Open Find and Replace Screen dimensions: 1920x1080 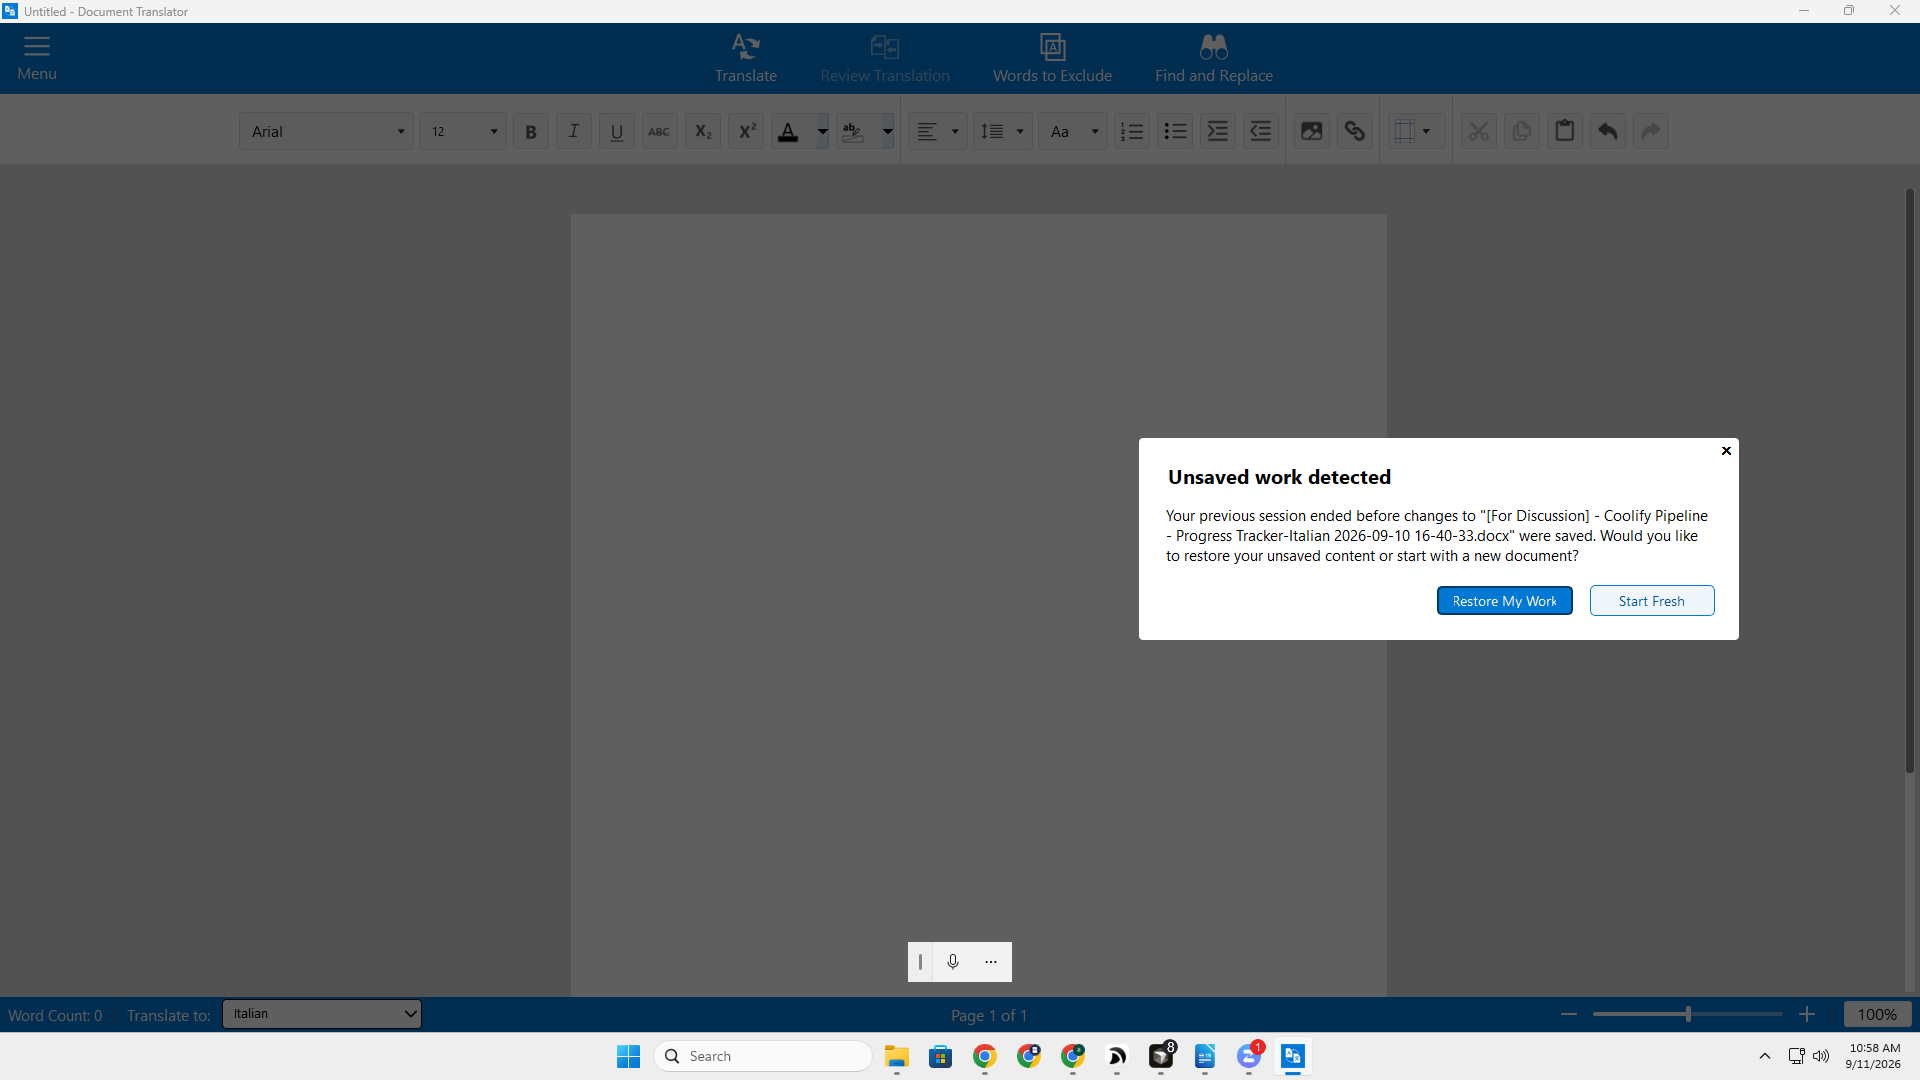click(1213, 58)
